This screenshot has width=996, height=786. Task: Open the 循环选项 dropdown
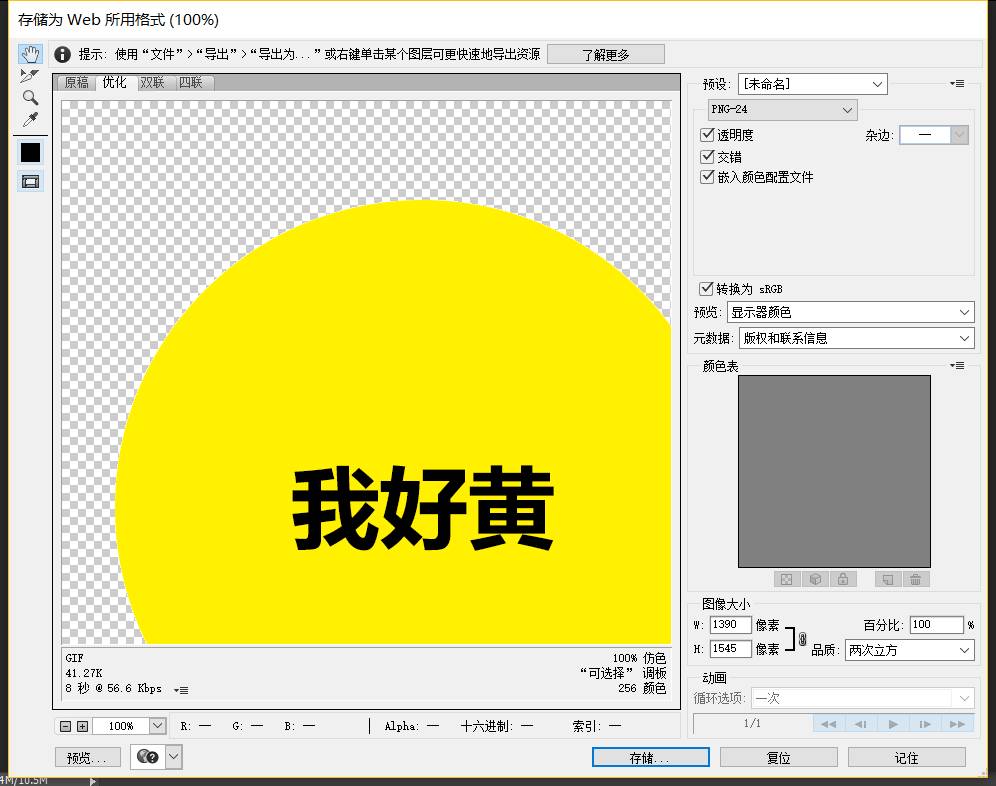click(x=862, y=698)
